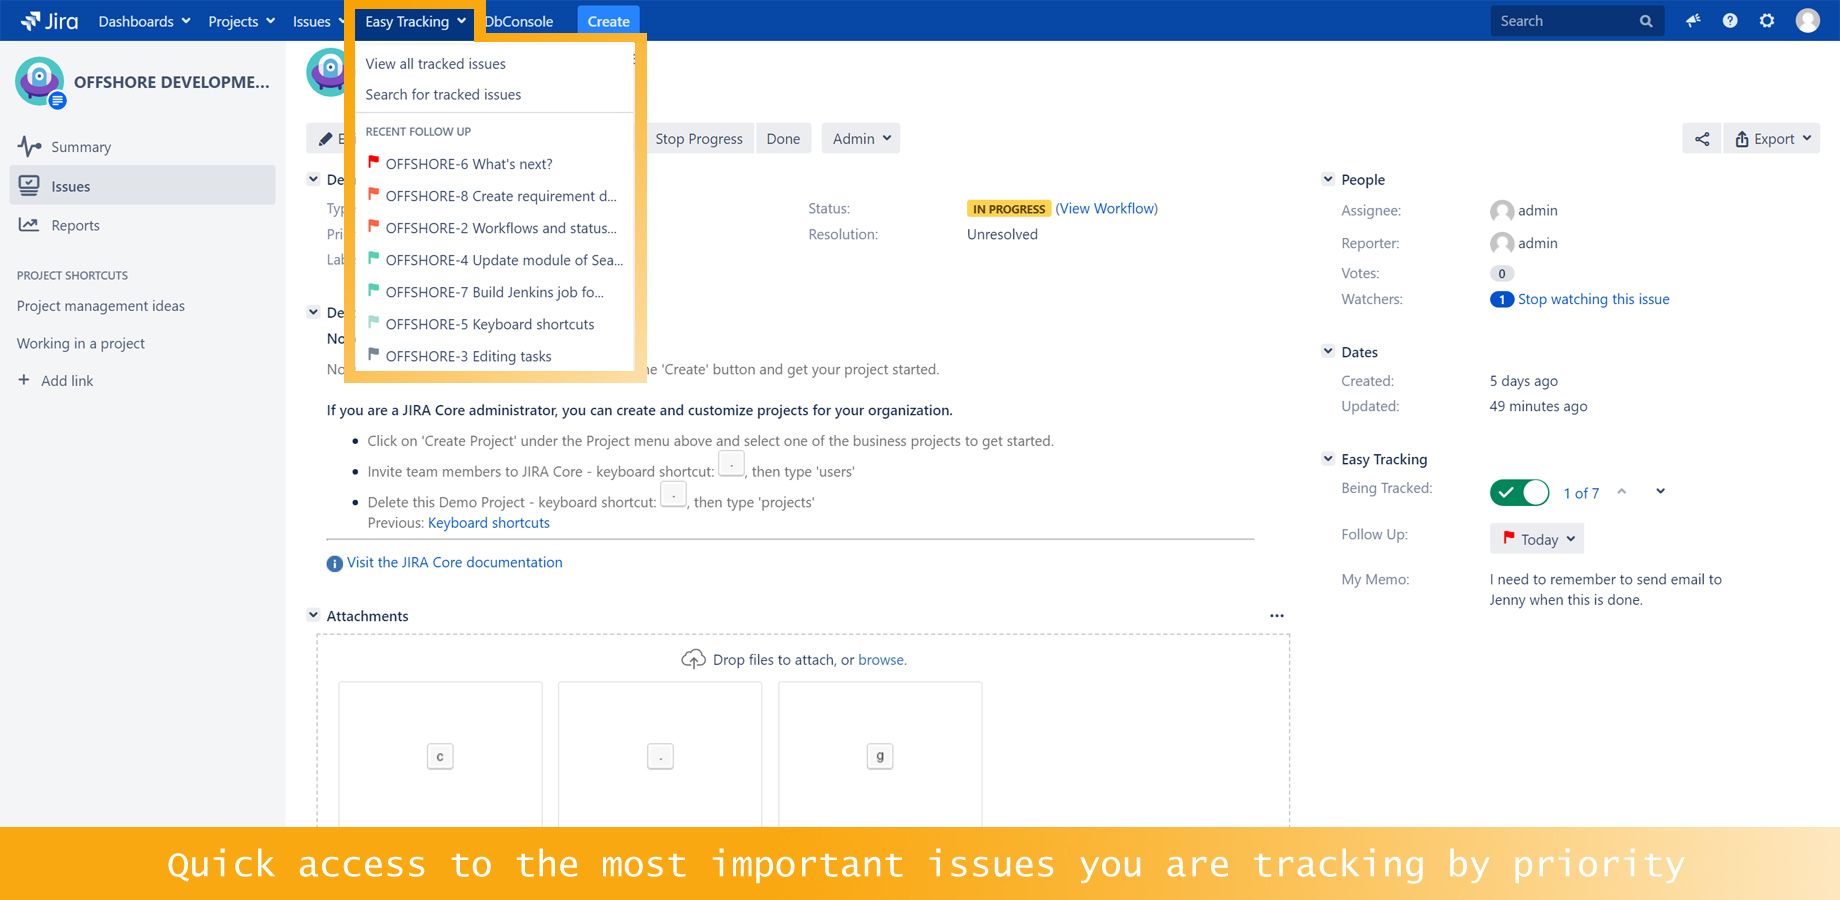This screenshot has width=1840, height=900.
Task: Click the Offshore Development project avatar
Action: pyautogui.click(x=40, y=82)
